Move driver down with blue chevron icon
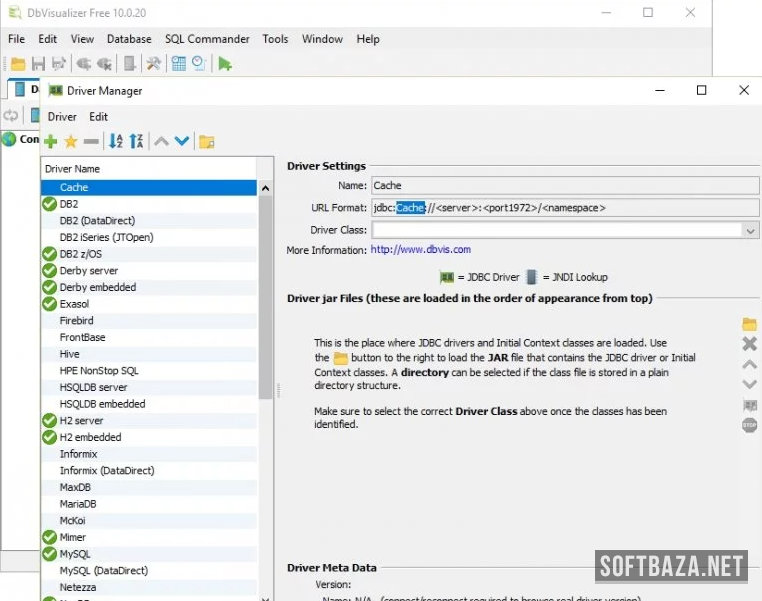 pyautogui.click(x=181, y=142)
